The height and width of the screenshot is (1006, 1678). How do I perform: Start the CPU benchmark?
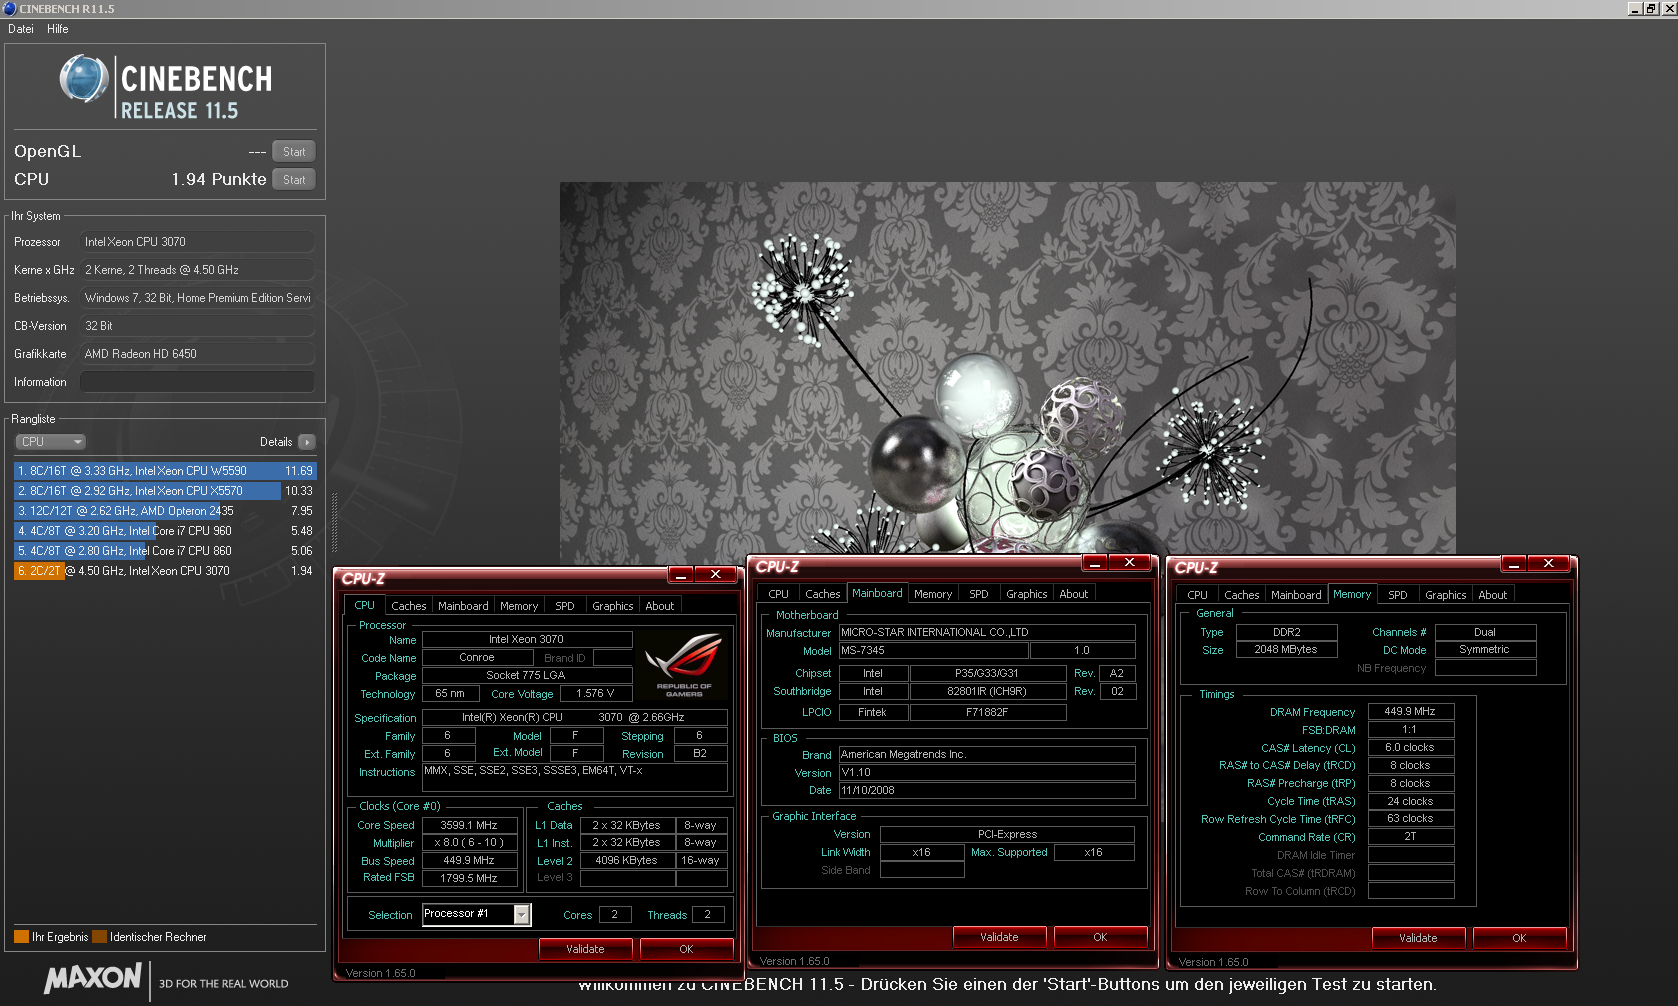[294, 180]
